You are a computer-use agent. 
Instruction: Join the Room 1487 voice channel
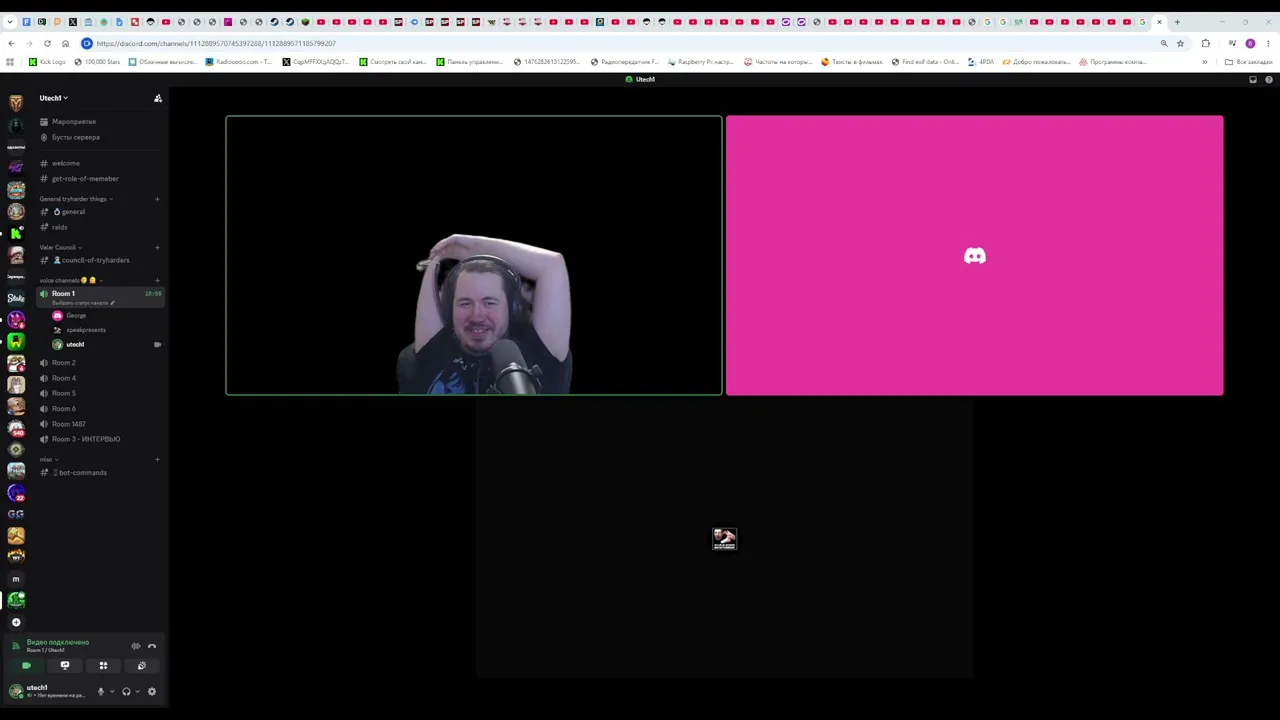(x=68, y=424)
